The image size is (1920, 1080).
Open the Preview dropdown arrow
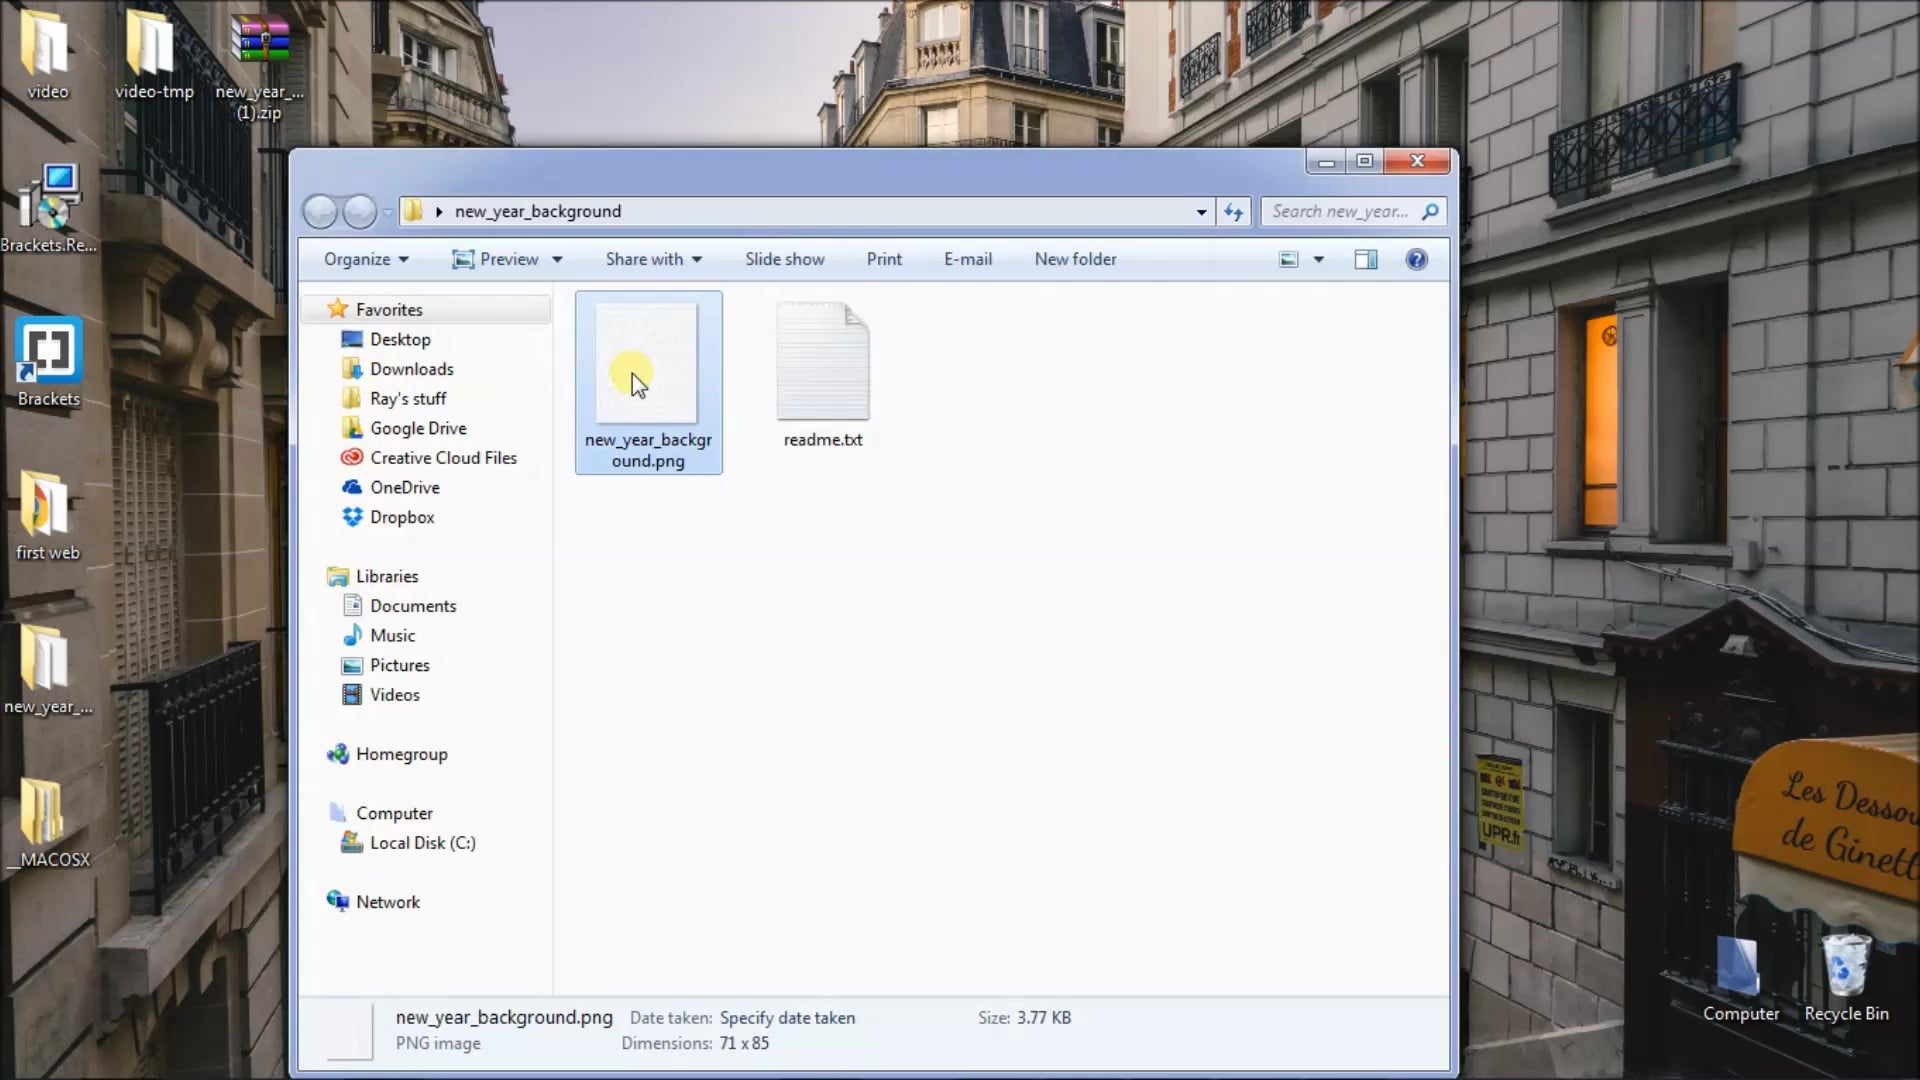pyautogui.click(x=557, y=259)
